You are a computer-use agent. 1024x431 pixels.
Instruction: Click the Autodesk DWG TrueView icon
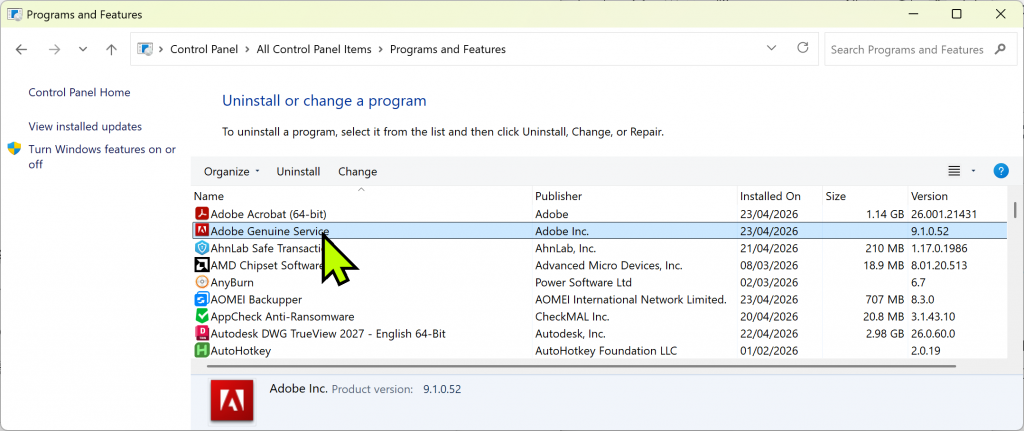coord(202,334)
